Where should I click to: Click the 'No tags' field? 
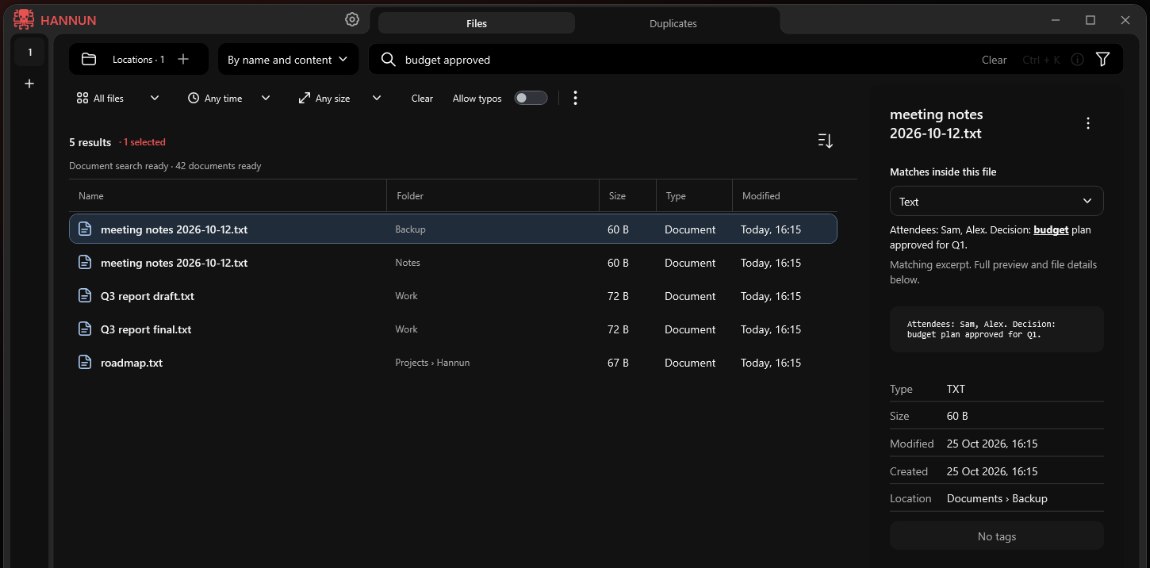[996, 536]
